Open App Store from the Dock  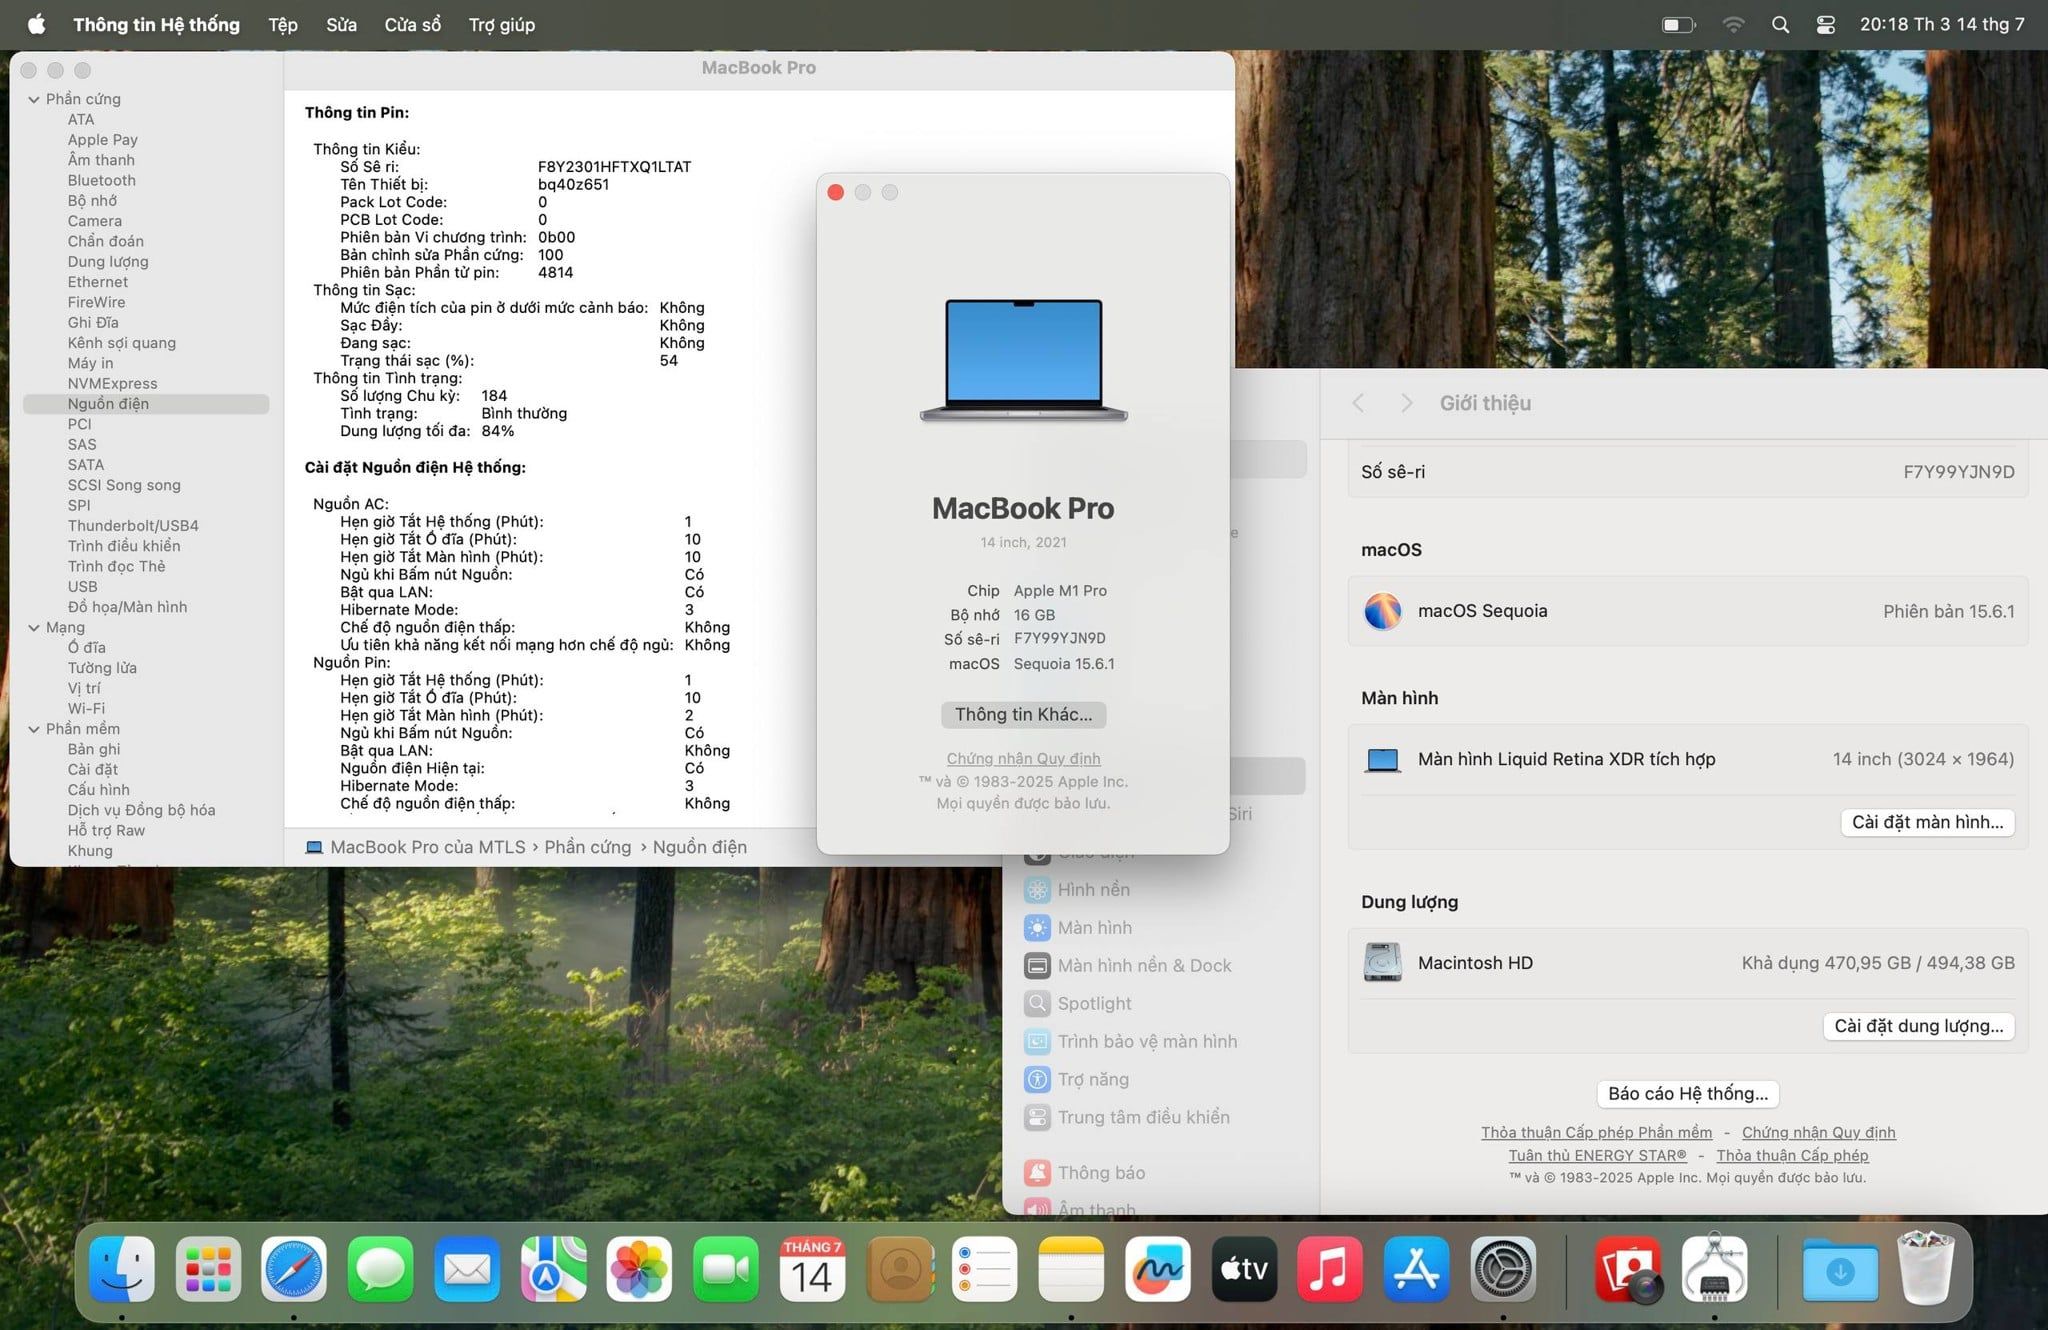click(1417, 1269)
